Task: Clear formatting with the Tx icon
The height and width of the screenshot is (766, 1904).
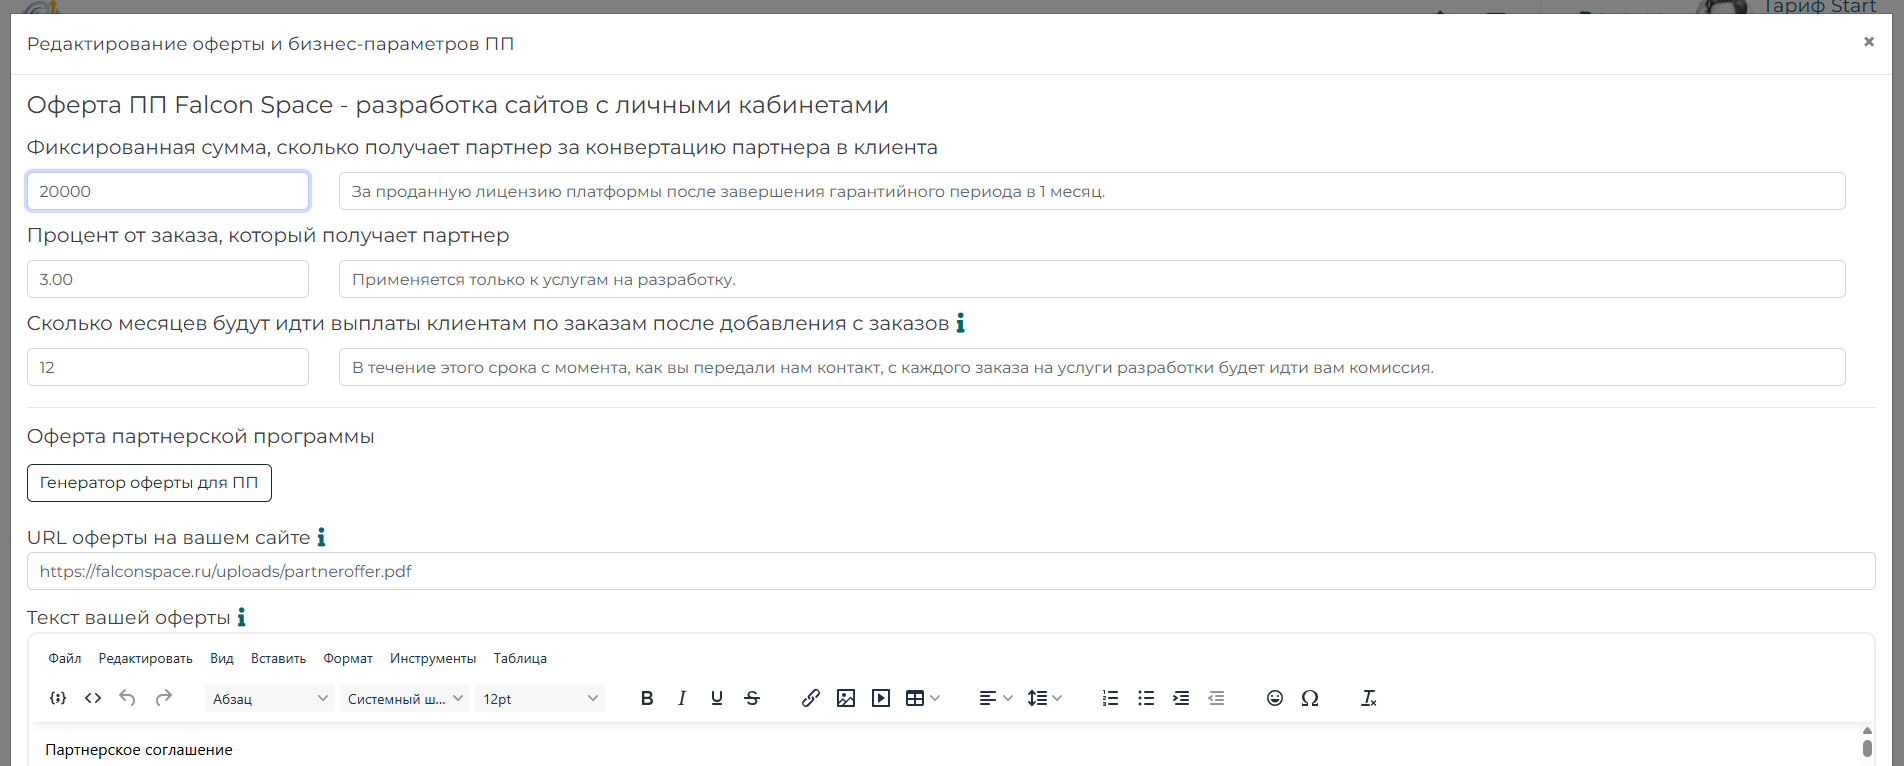Action: point(1369,699)
